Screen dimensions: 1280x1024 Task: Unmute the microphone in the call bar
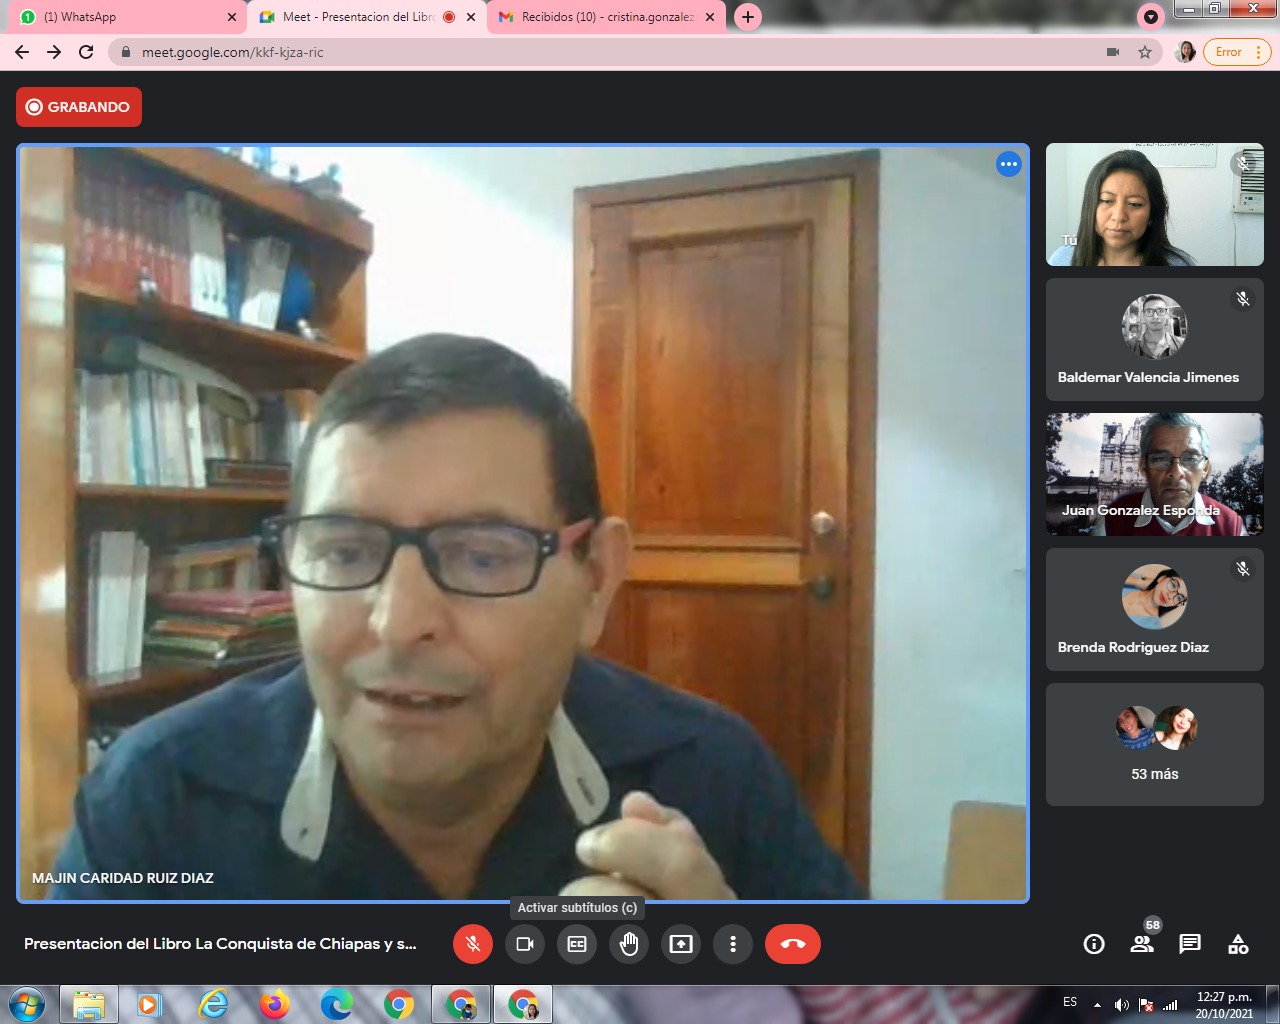[473, 944]
